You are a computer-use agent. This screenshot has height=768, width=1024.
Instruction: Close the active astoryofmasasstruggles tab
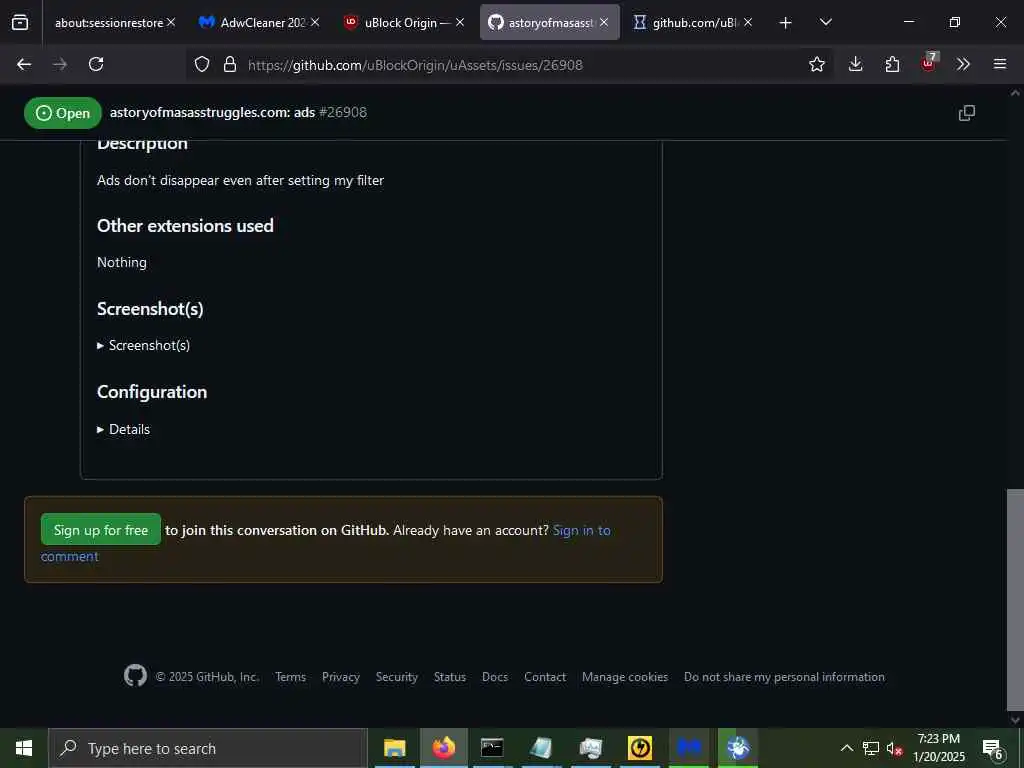click(604, 22)
